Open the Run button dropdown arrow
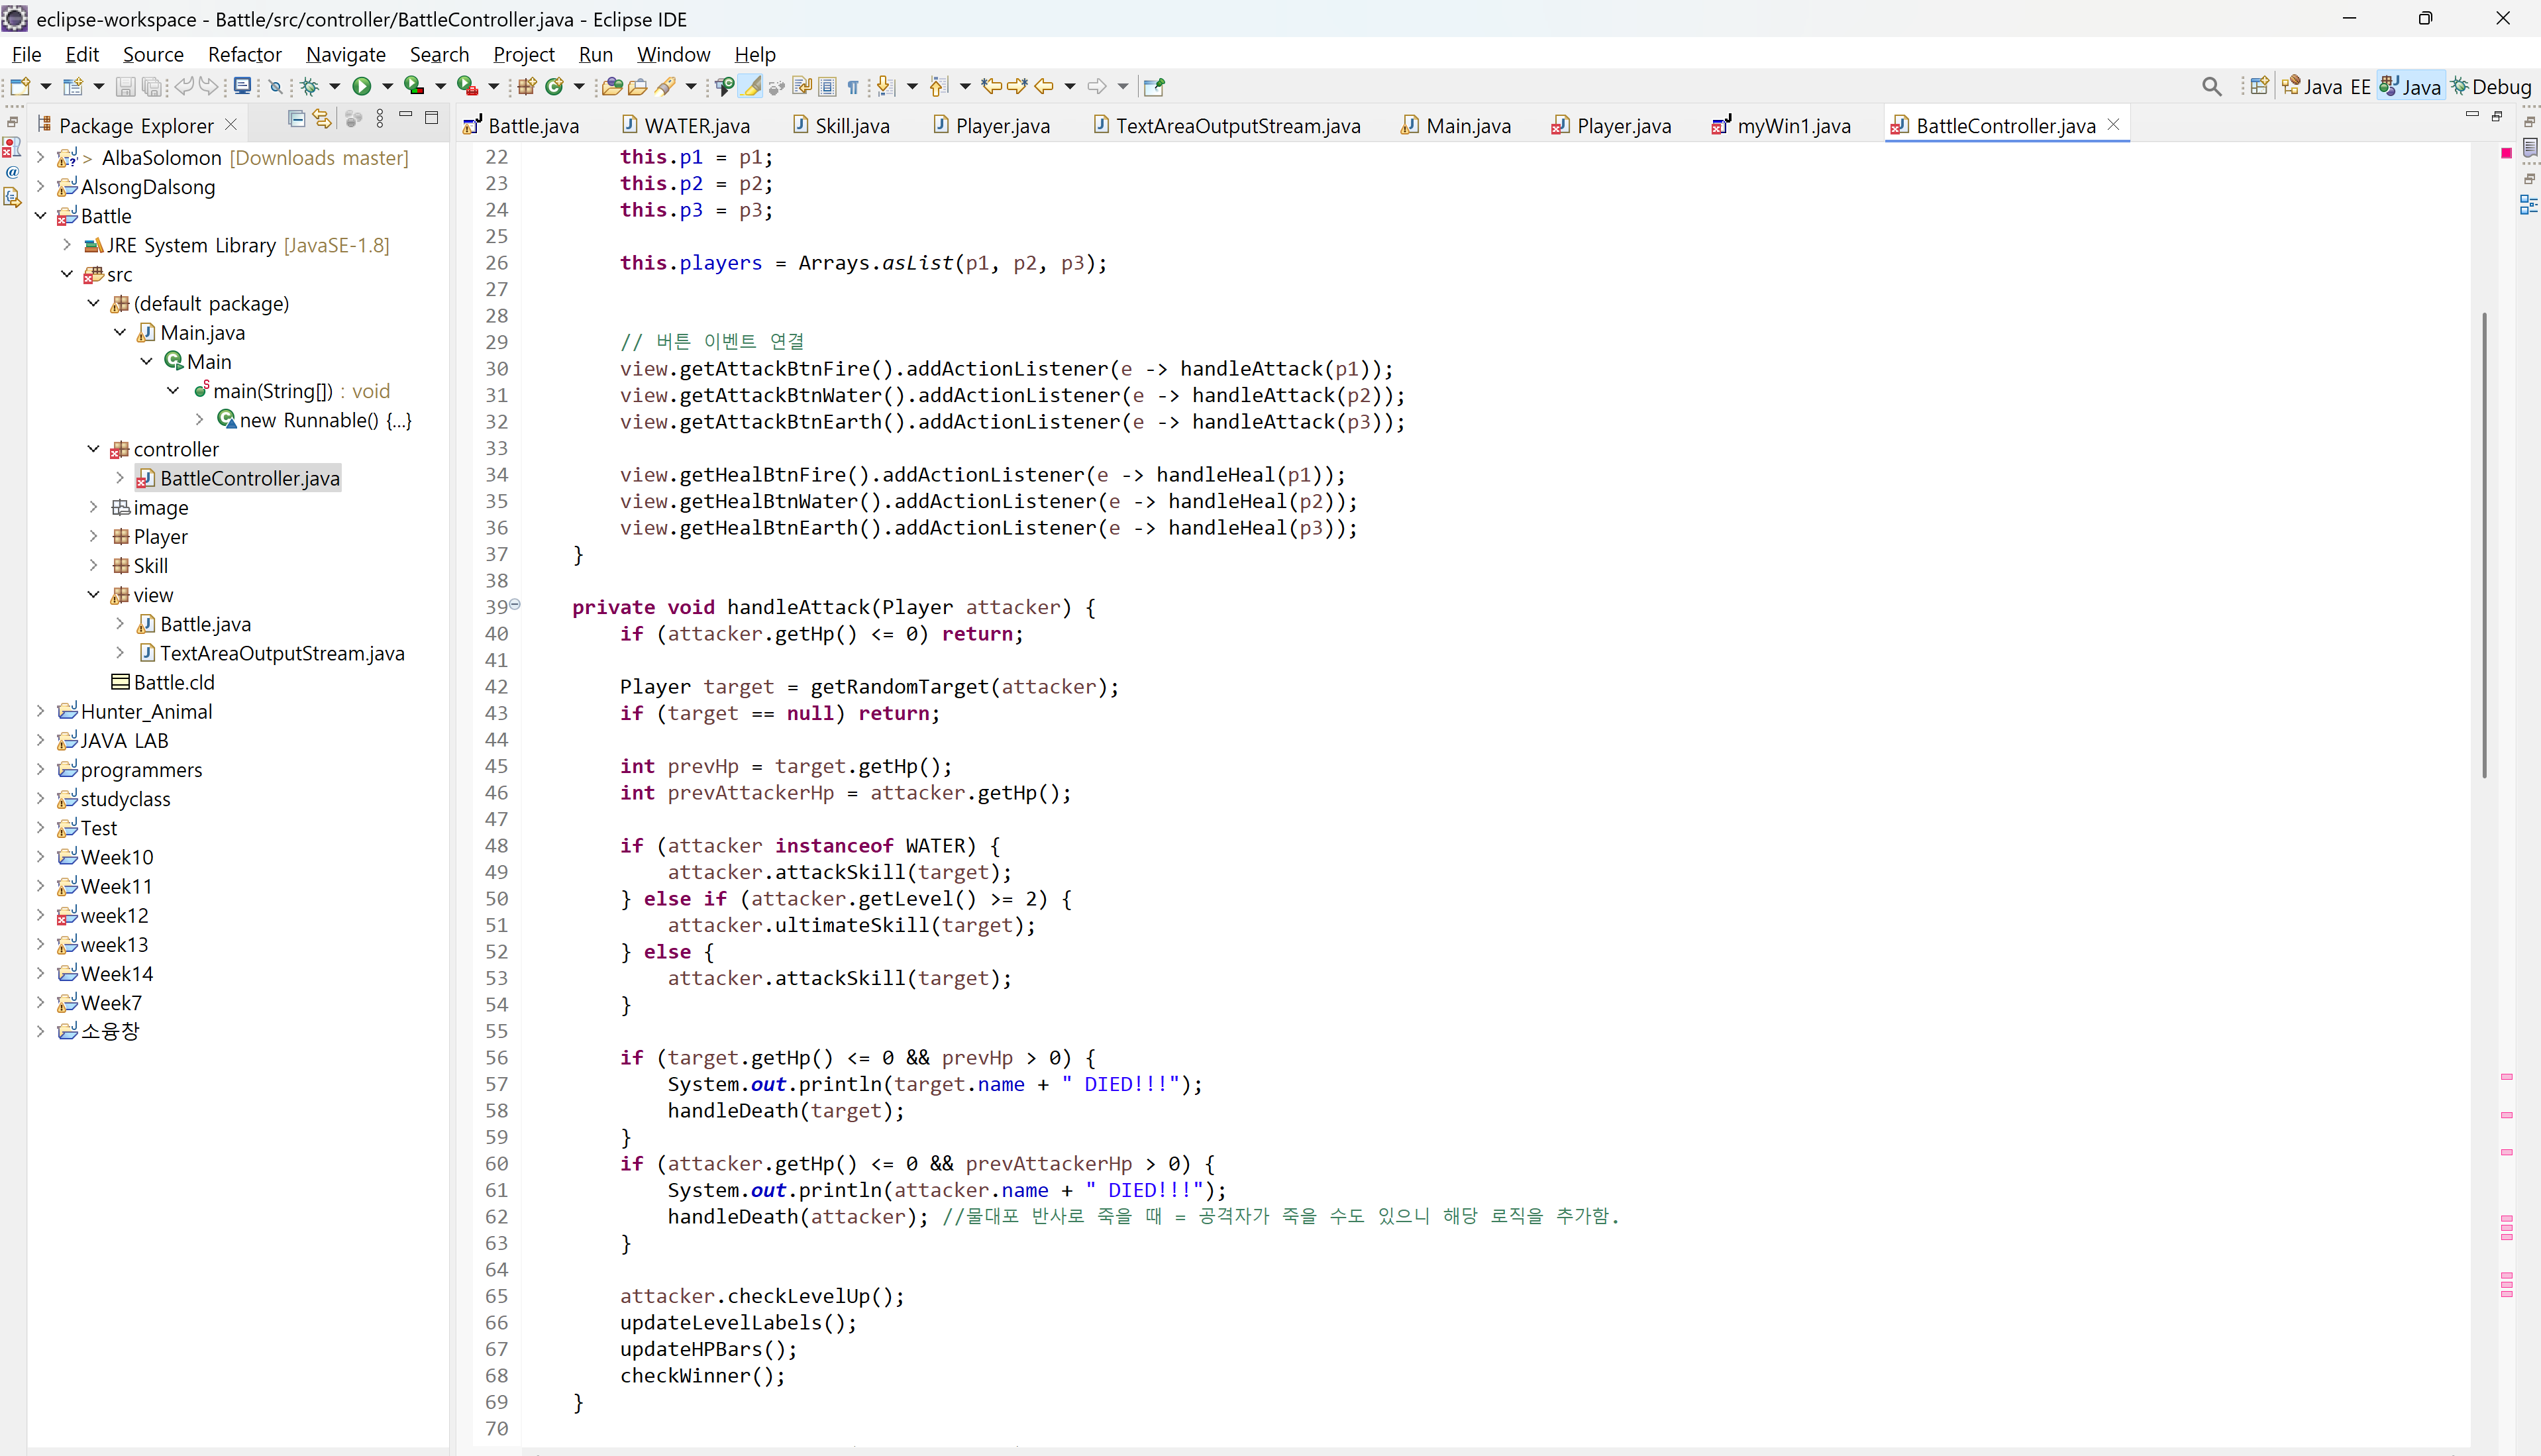This screenshot has width=2541, height=1456. click(388, 87)
